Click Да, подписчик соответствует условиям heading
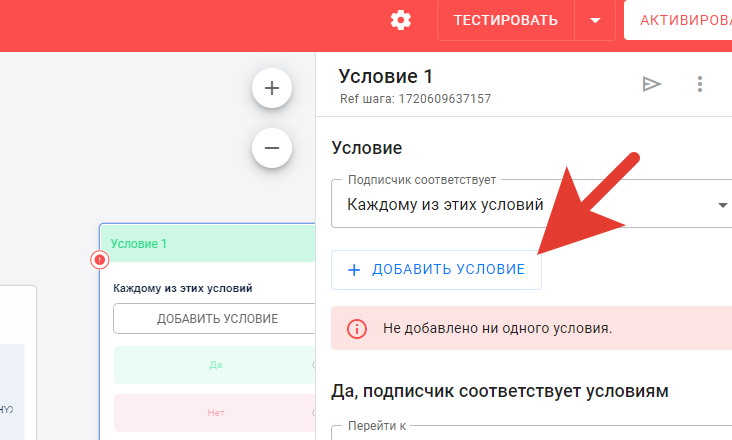 click(x=500, y=391)
